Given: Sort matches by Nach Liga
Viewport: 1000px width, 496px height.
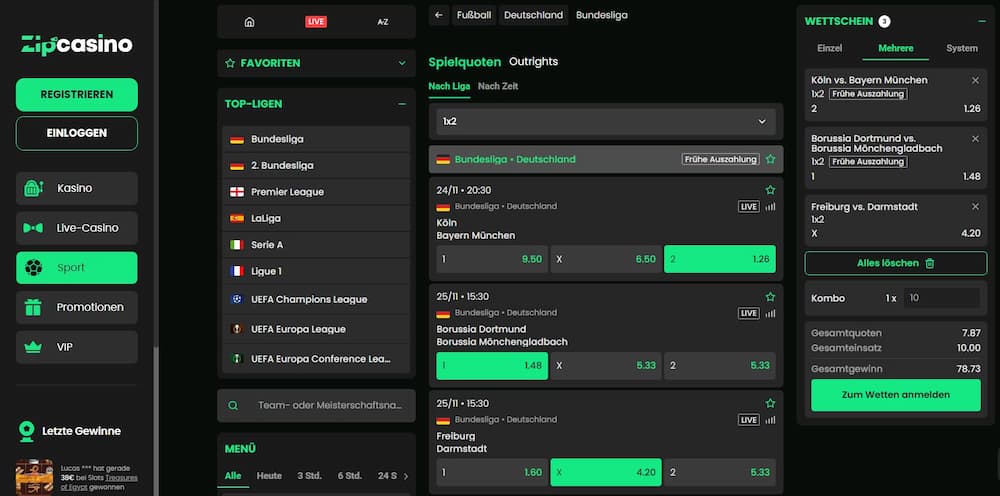Looking at the screenshot, I should [x=449, y=86].
